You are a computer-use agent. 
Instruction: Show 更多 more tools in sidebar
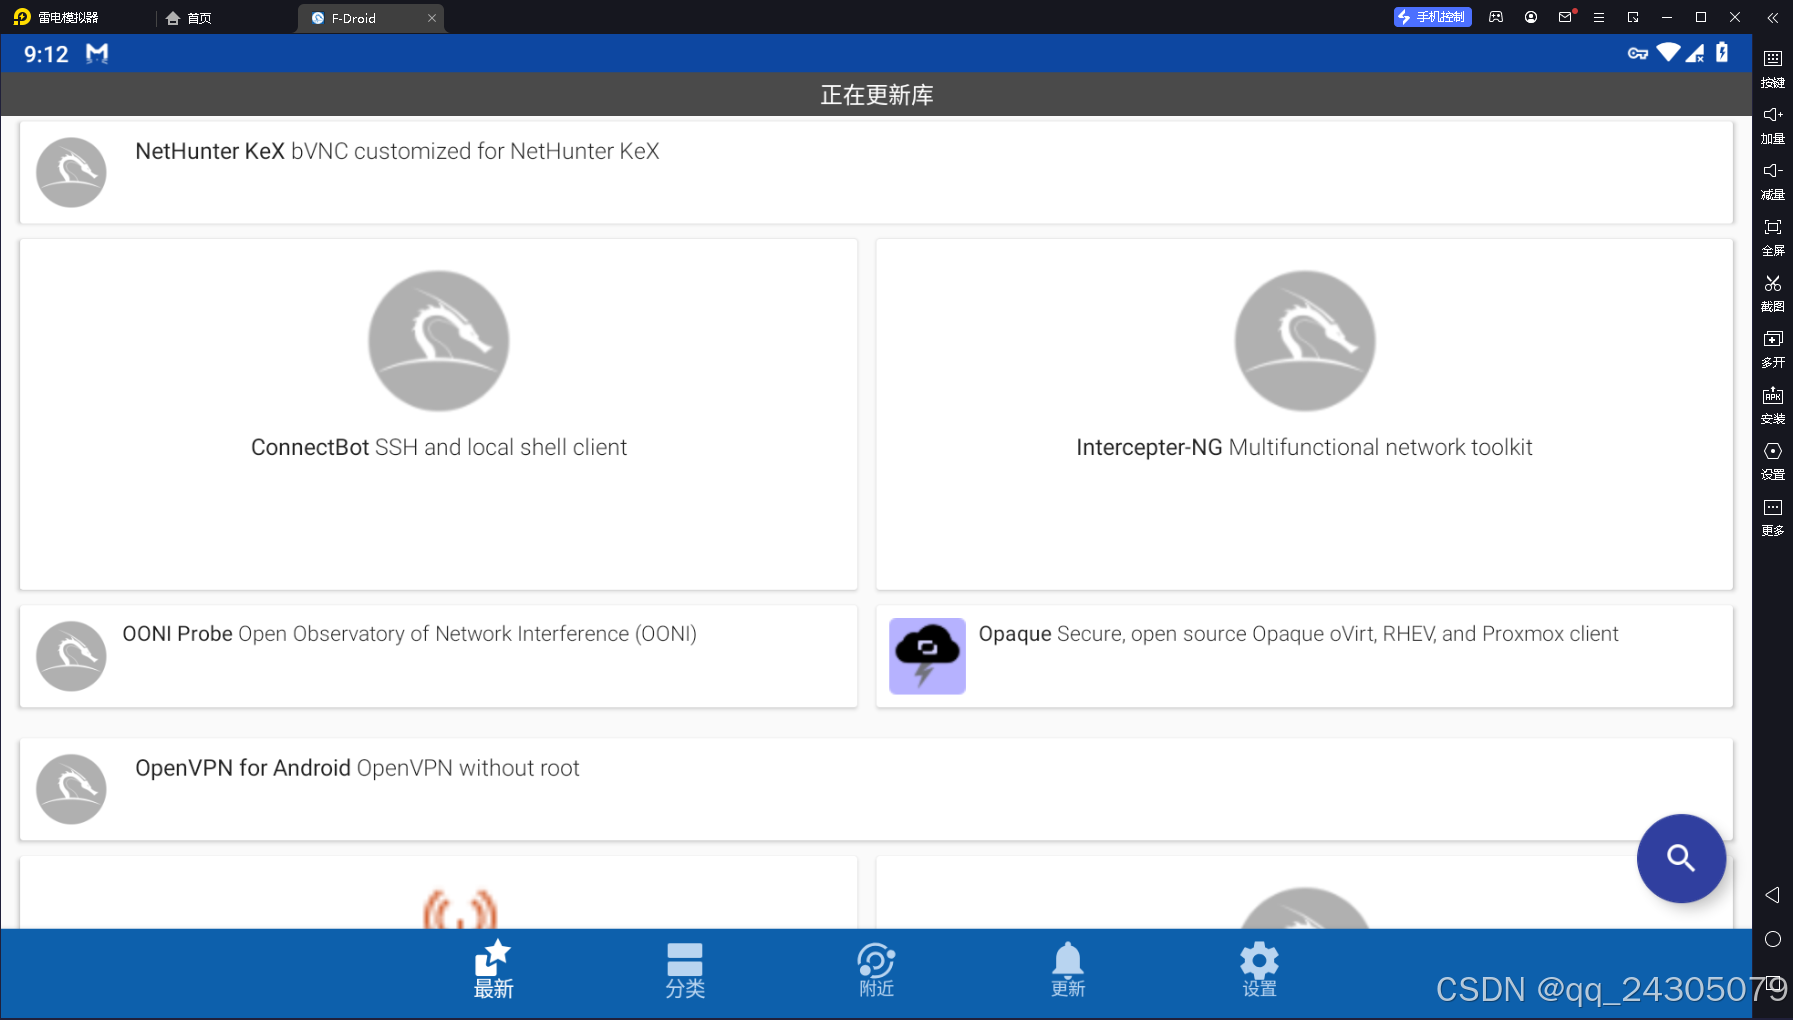pyautogui.click(x=1773, y=516)
